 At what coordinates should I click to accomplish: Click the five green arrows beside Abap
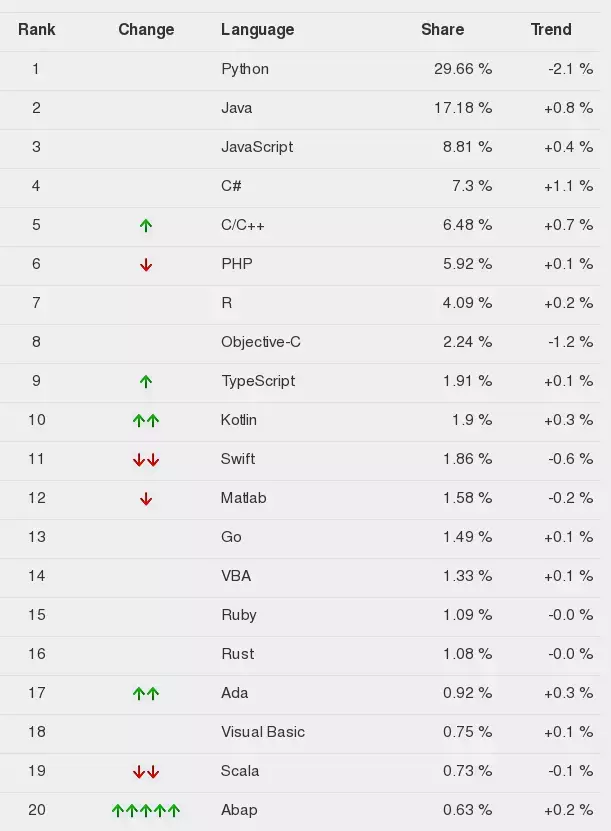pyautogui.click(x=146, y=810)
